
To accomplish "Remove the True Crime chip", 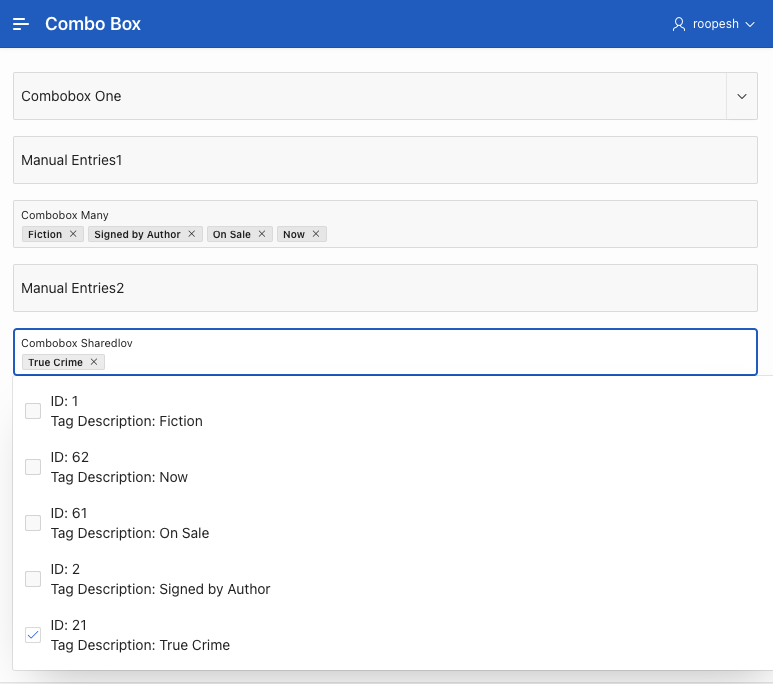I will 94,362.
